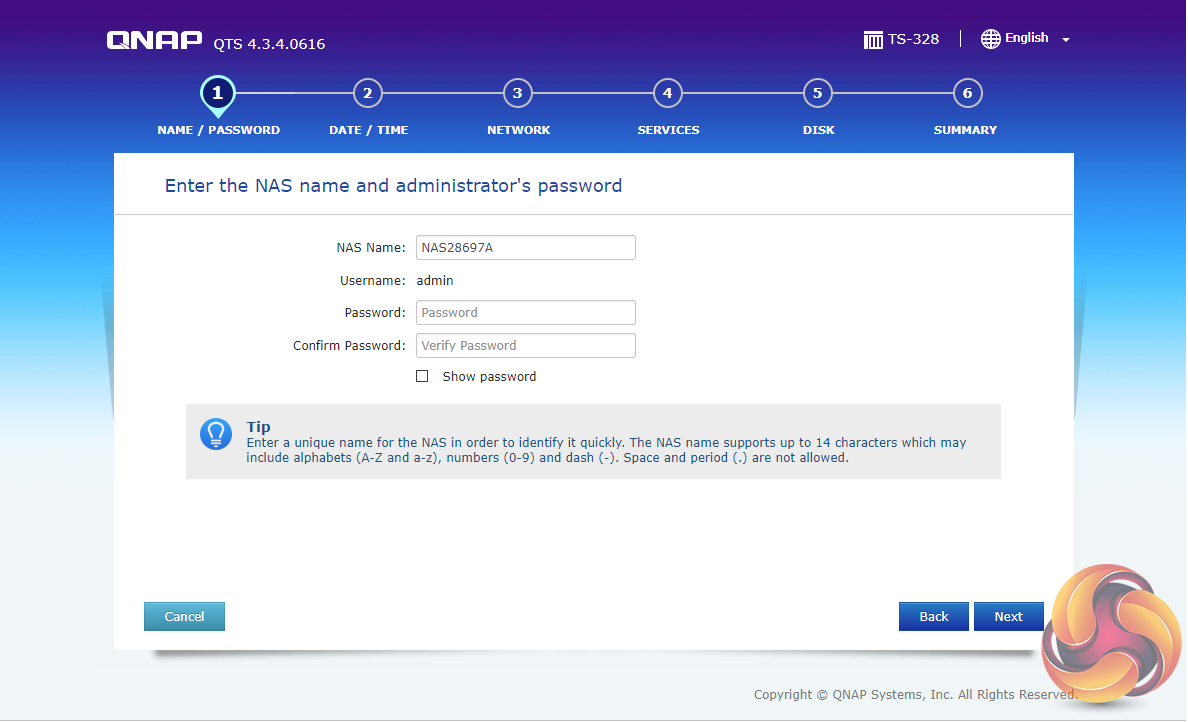Click the Password input field
Image resolution: width=1188 pixels, height=722 pixels.
(526, 313)
